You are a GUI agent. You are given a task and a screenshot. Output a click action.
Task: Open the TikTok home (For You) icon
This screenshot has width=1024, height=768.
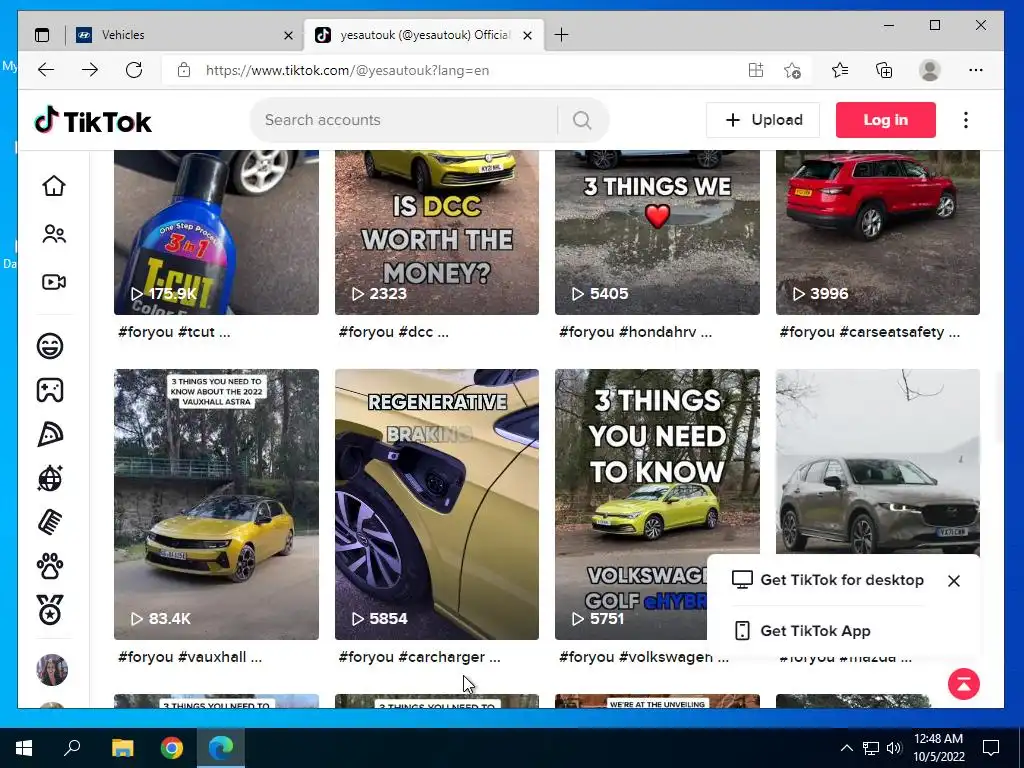pyautogui.click(x=54, y=186)
